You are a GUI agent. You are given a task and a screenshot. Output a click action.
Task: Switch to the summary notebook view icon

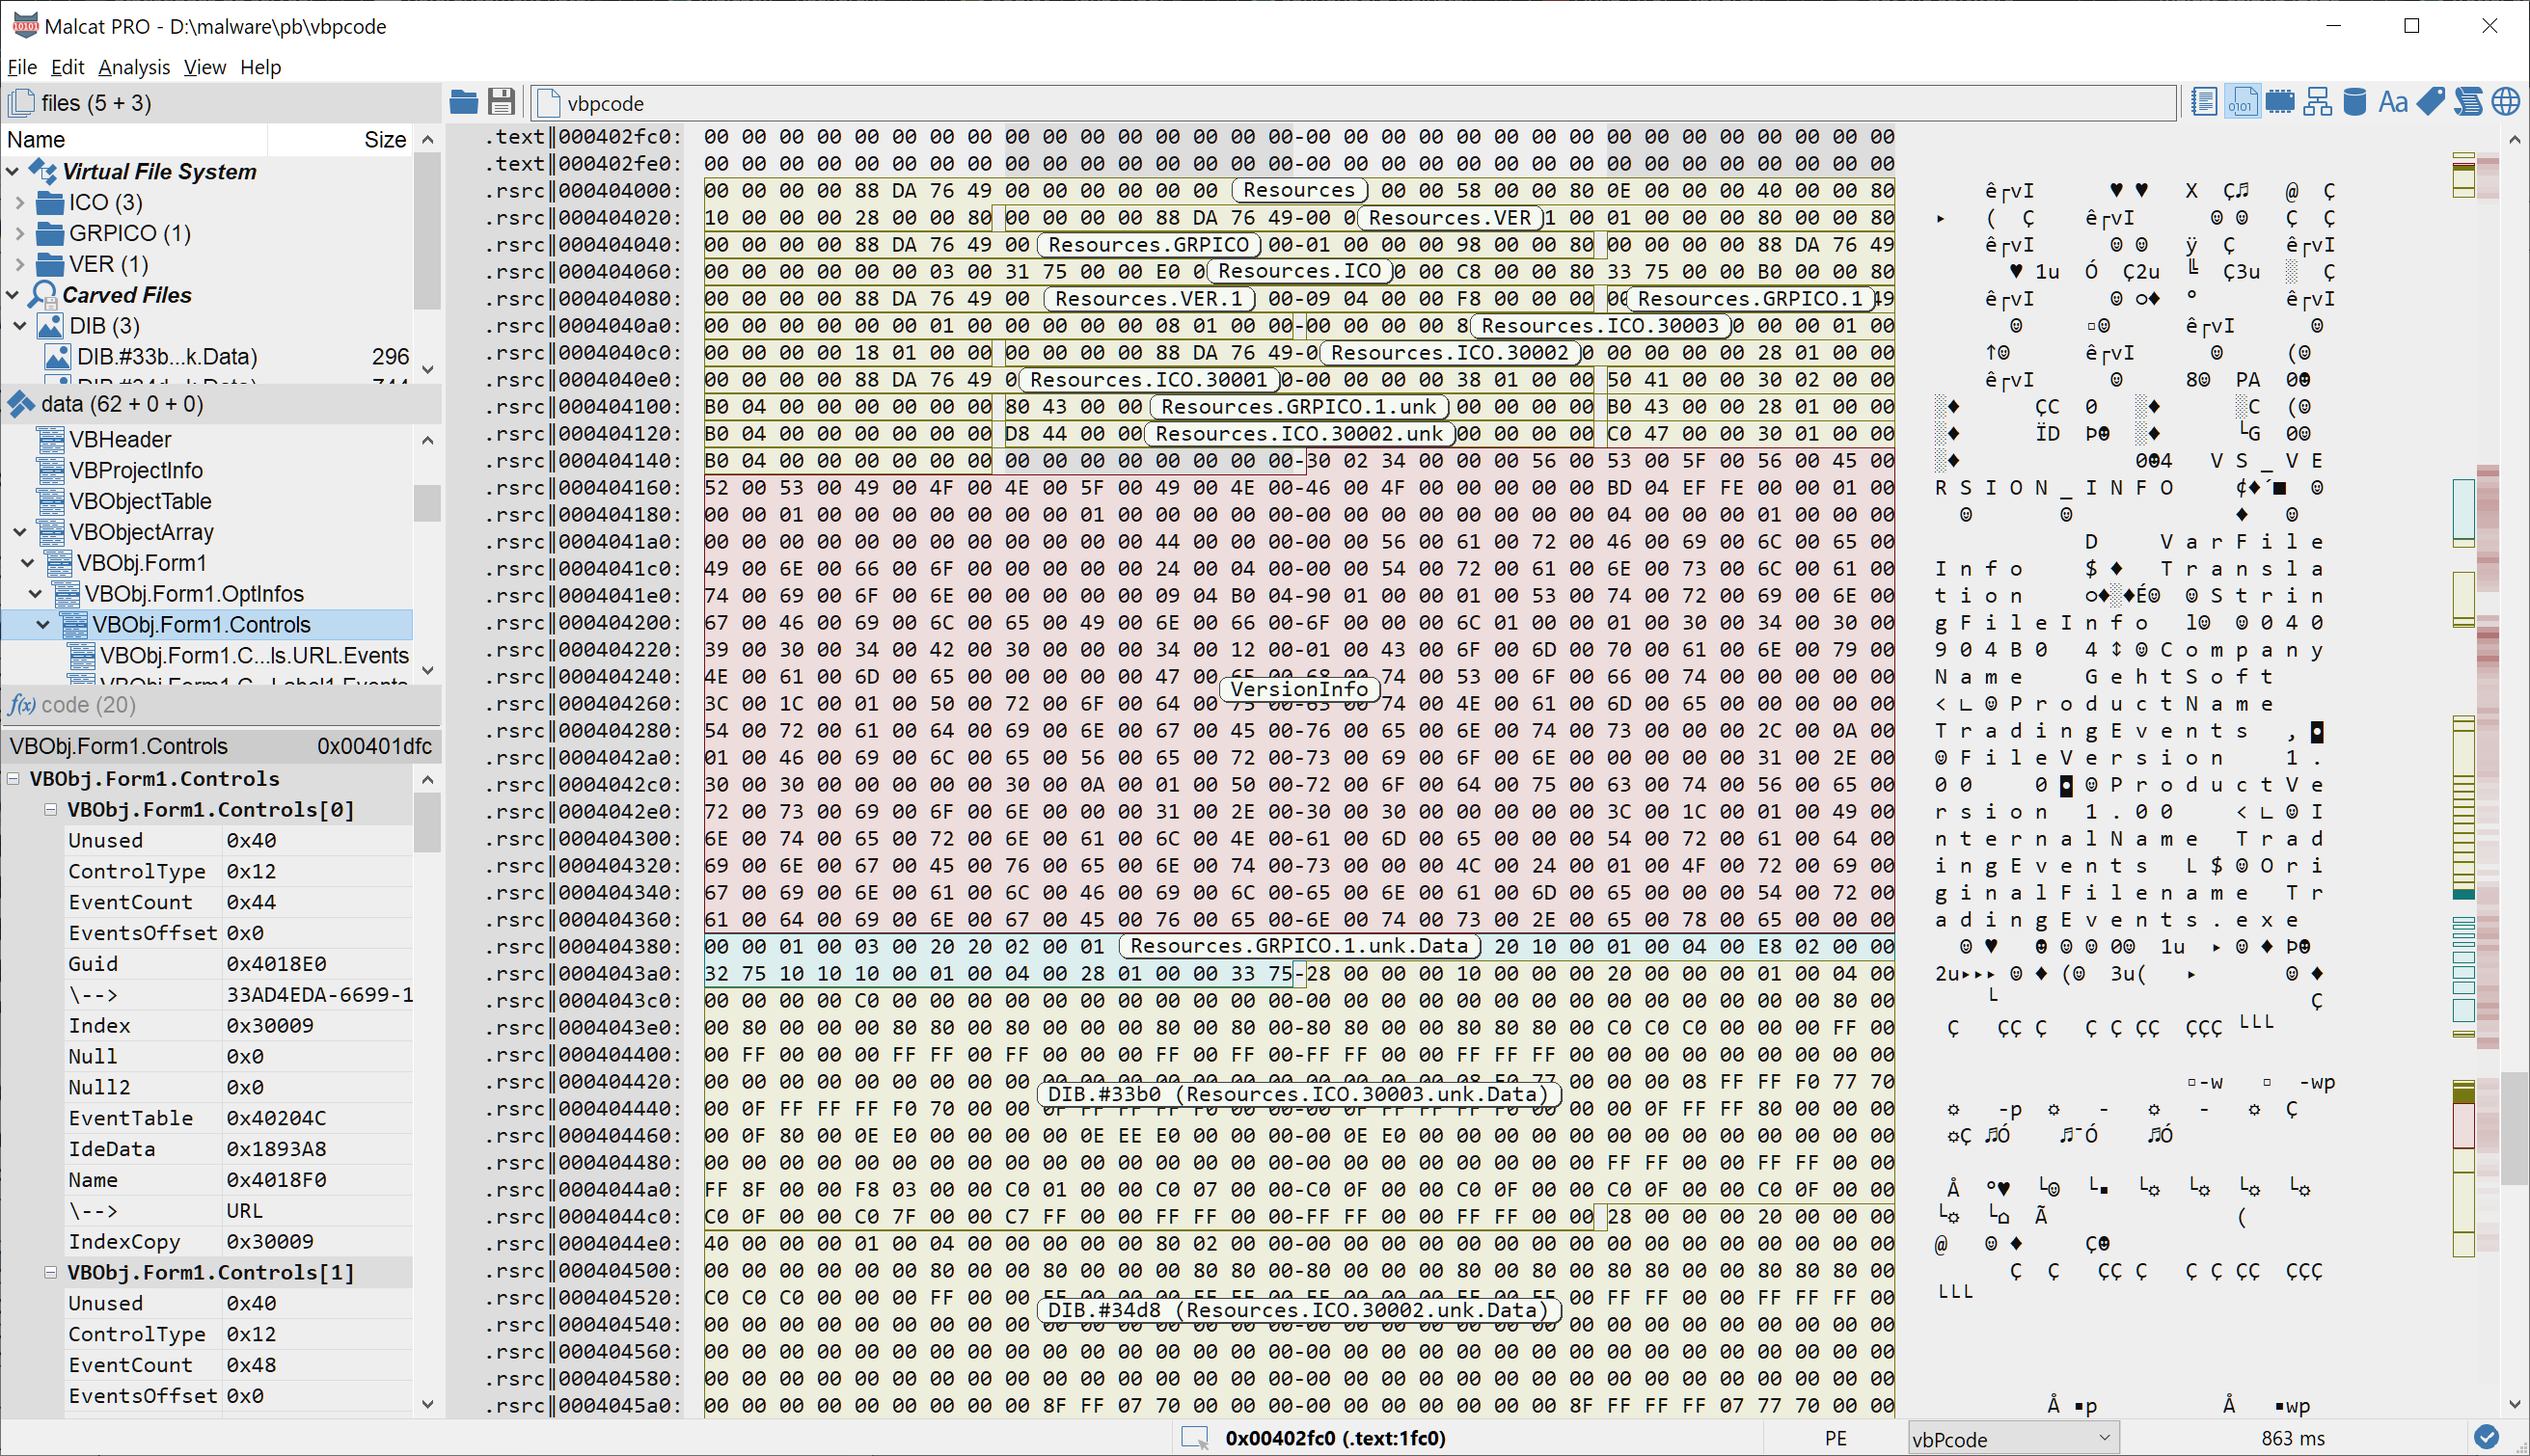tap(2204, 102)
